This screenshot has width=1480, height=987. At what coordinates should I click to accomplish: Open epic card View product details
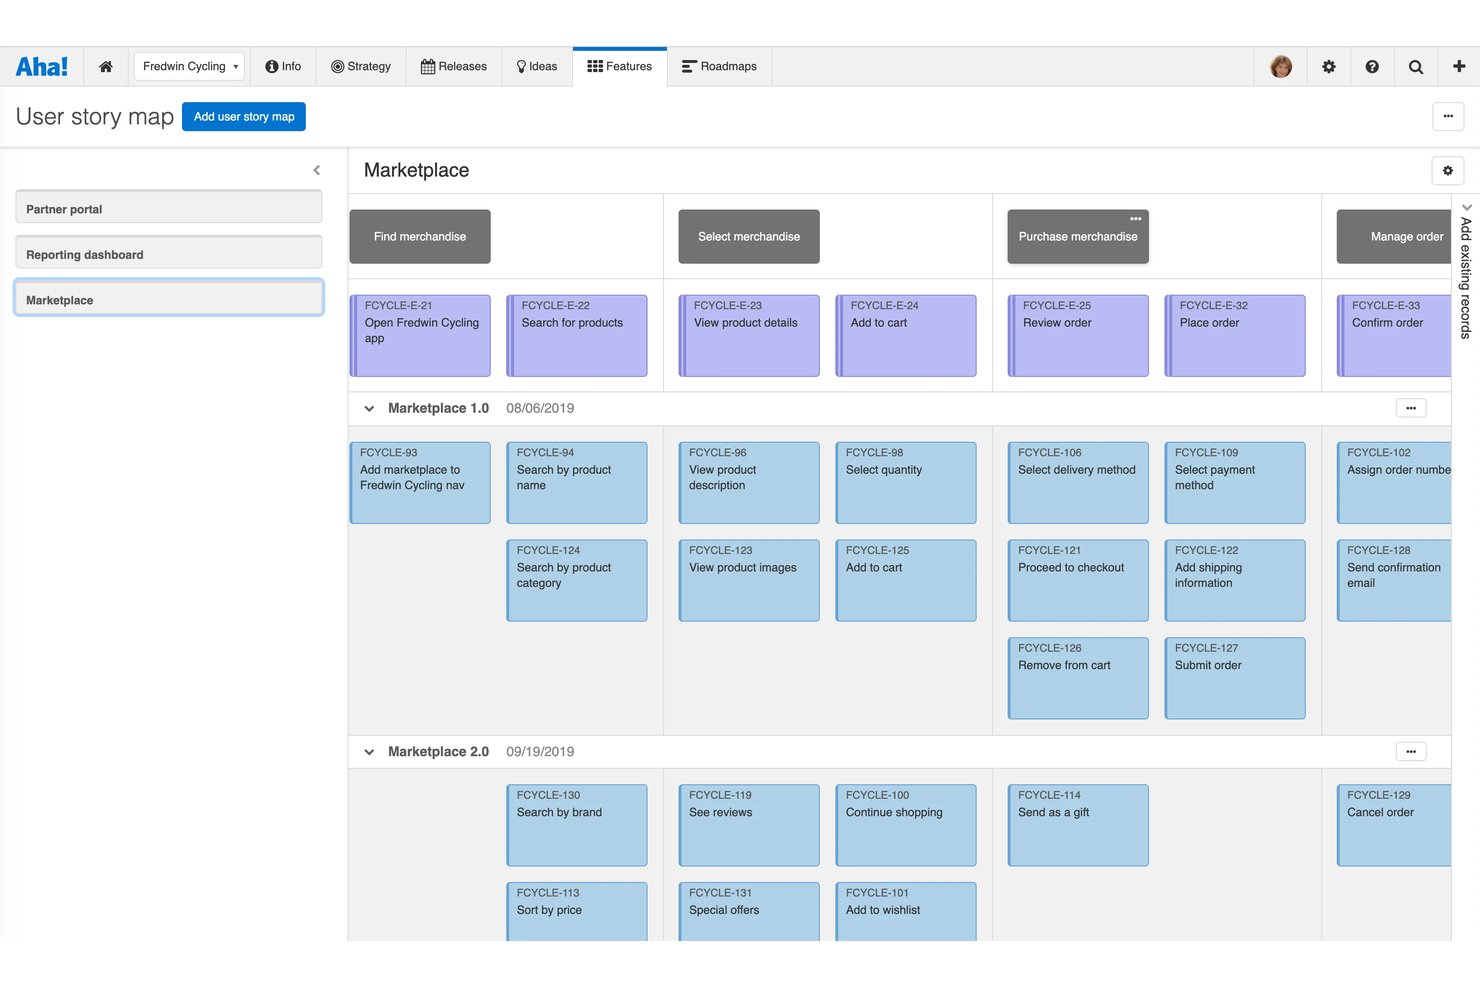[749, 336]
